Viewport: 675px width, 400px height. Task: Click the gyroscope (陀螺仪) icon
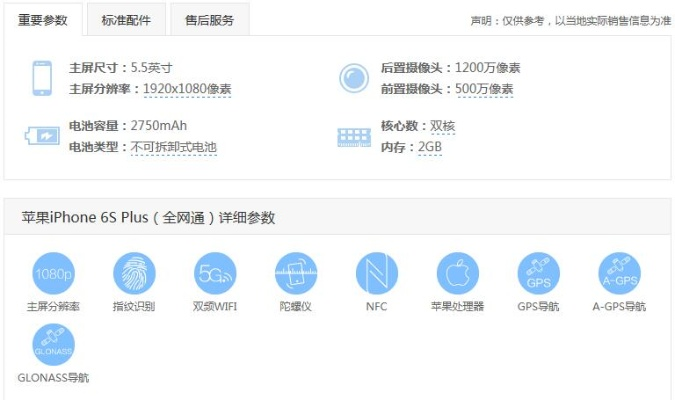point(296,273)
